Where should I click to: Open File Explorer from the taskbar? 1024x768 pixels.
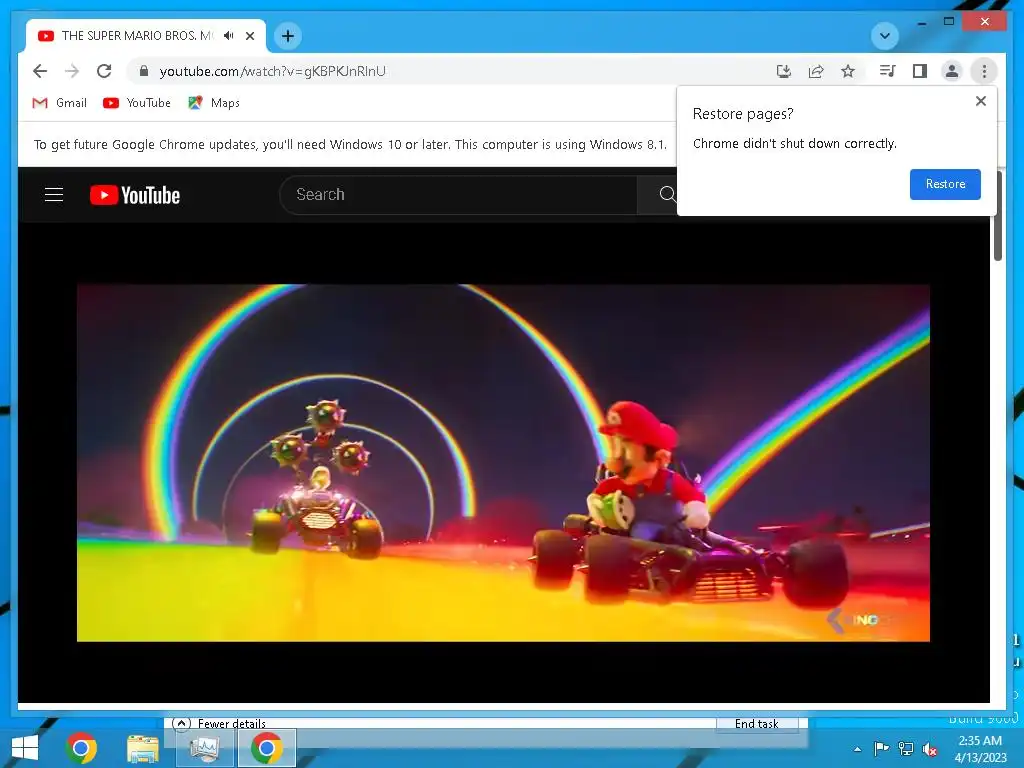click(x=142, y=748)
